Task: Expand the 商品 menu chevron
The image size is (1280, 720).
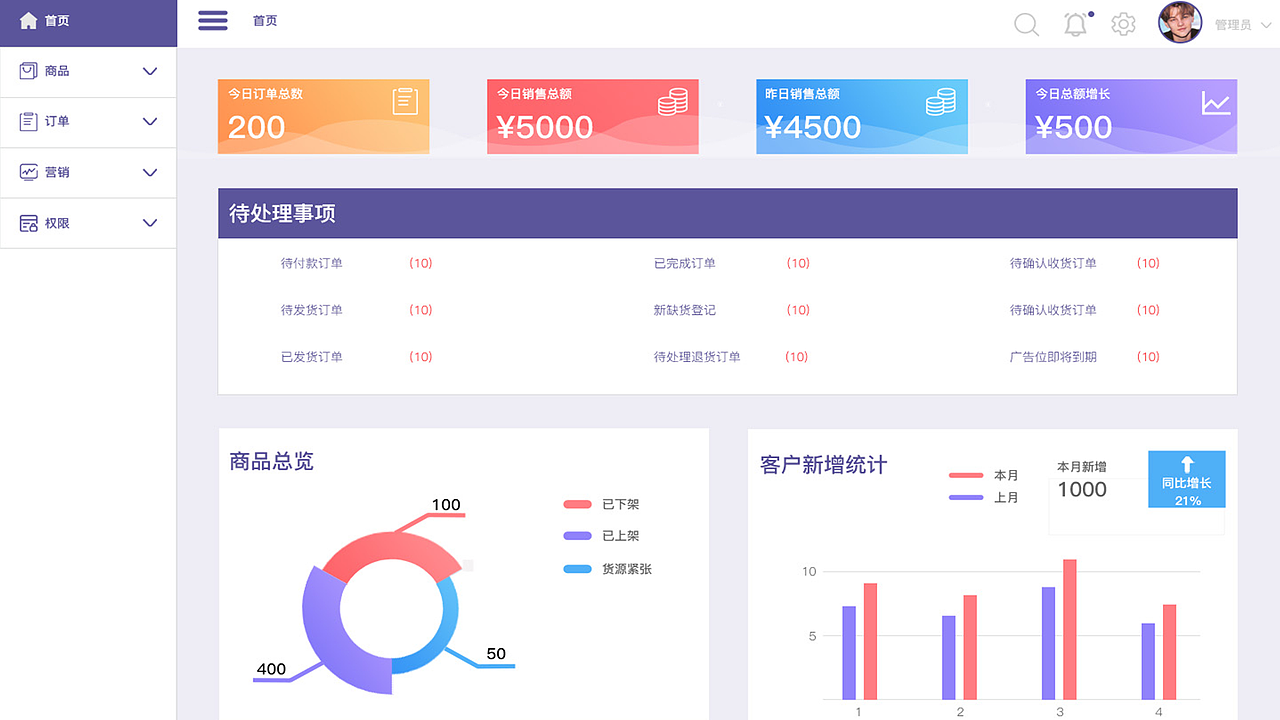Action: 150,71
